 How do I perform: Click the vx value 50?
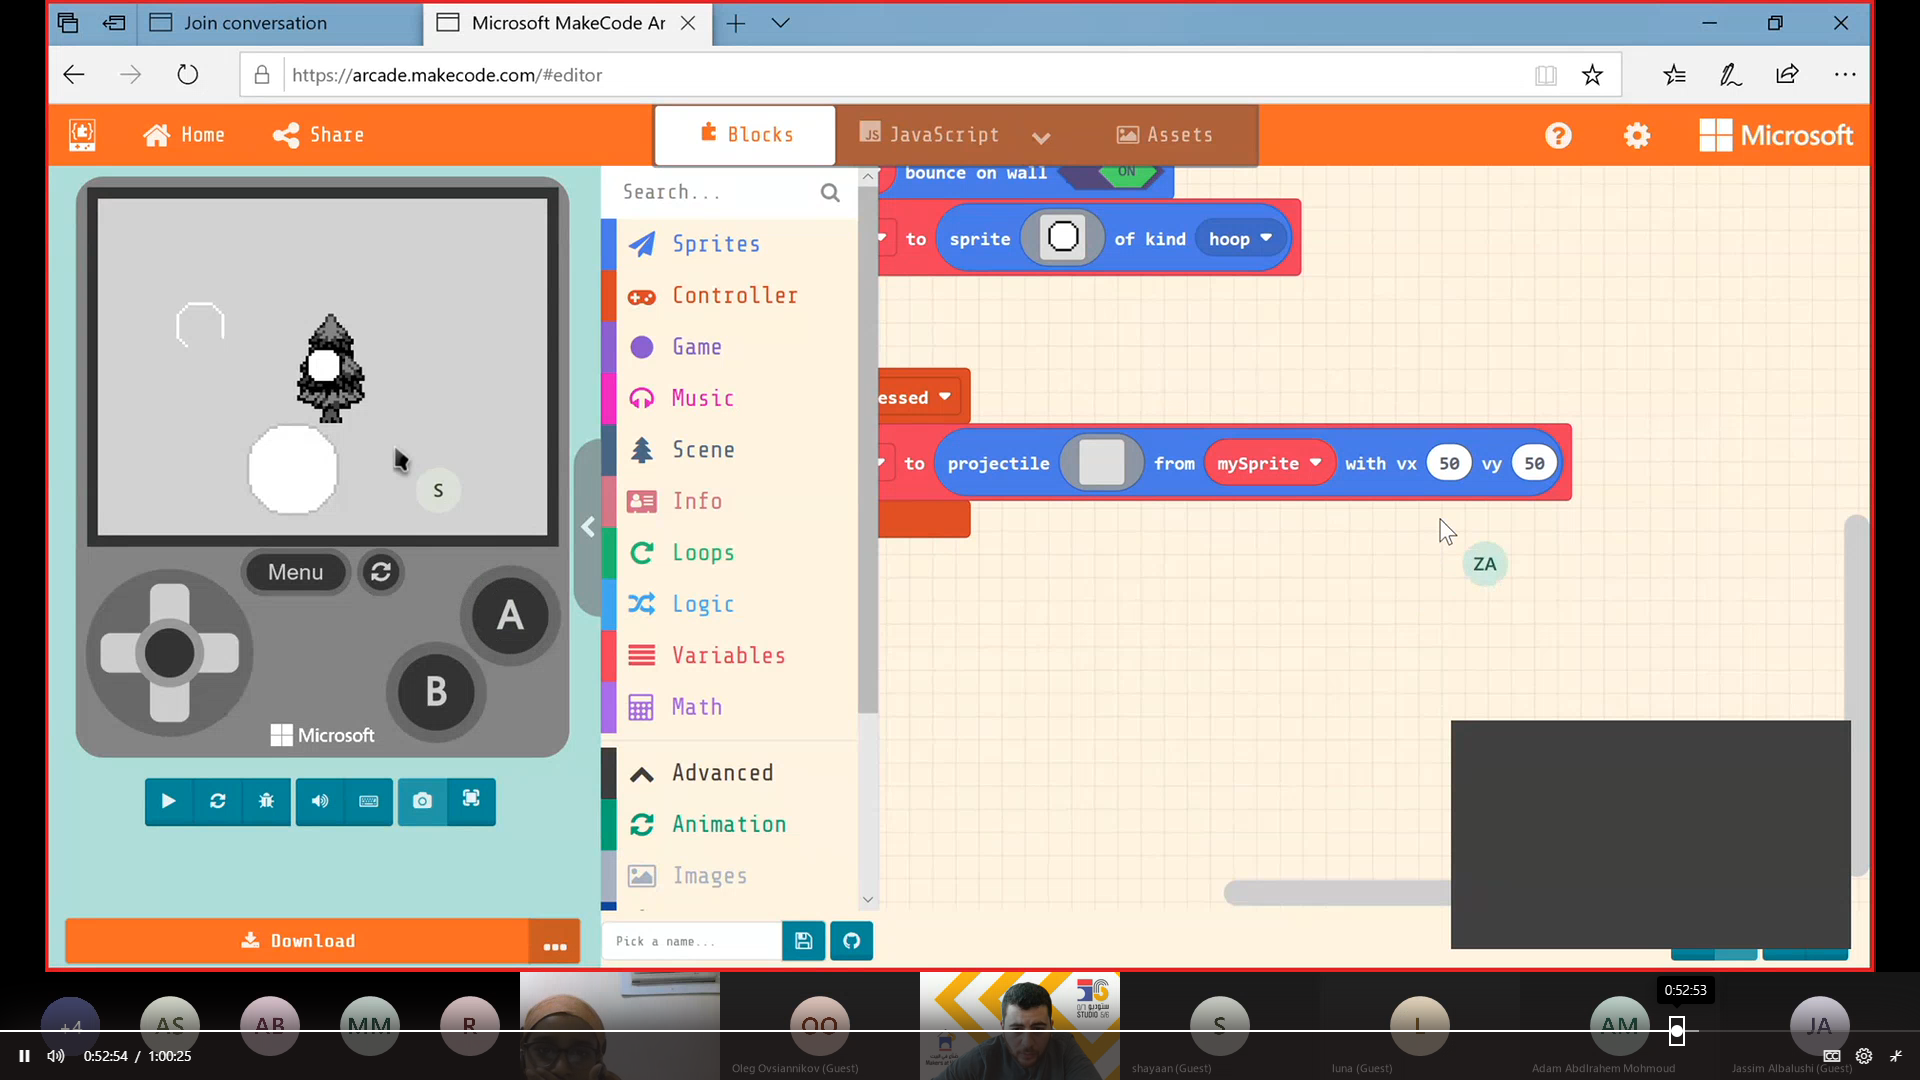1449,463
